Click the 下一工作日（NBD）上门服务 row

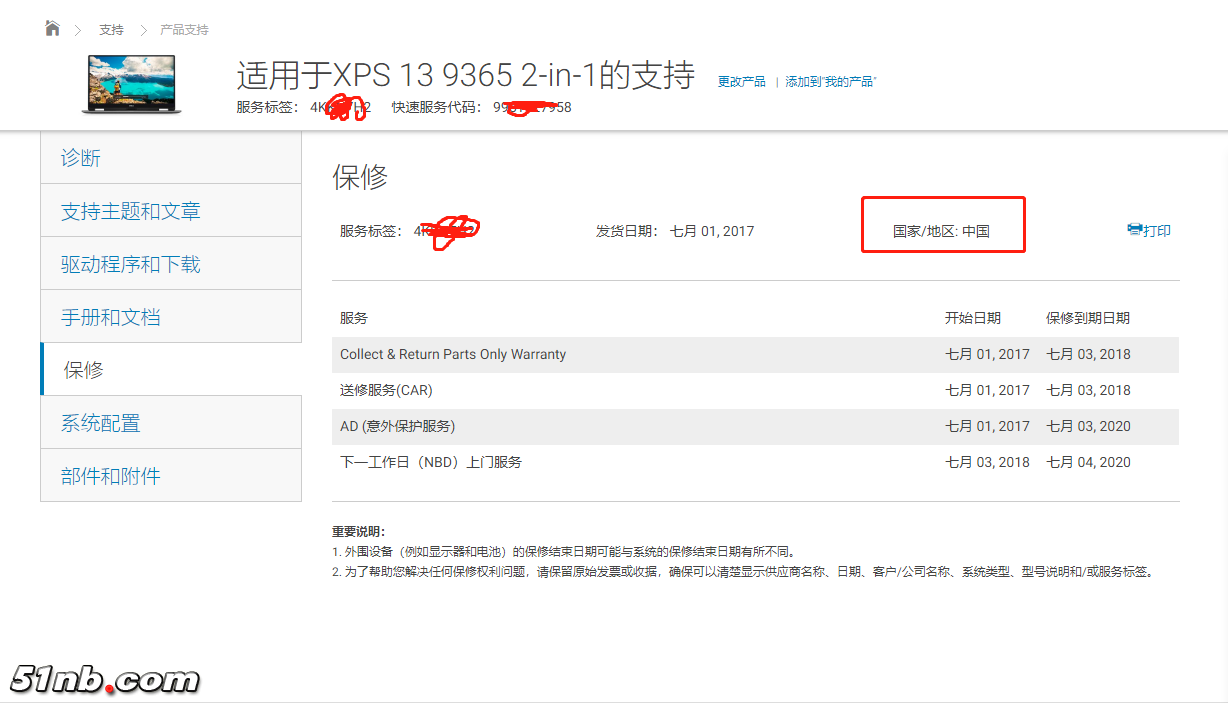[x=431, y=462]
